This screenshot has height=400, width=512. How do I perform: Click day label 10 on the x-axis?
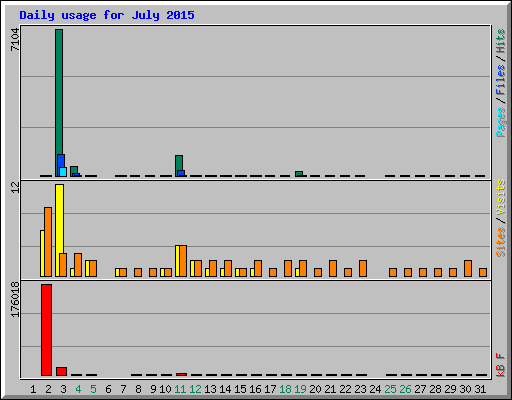point(165,389)
